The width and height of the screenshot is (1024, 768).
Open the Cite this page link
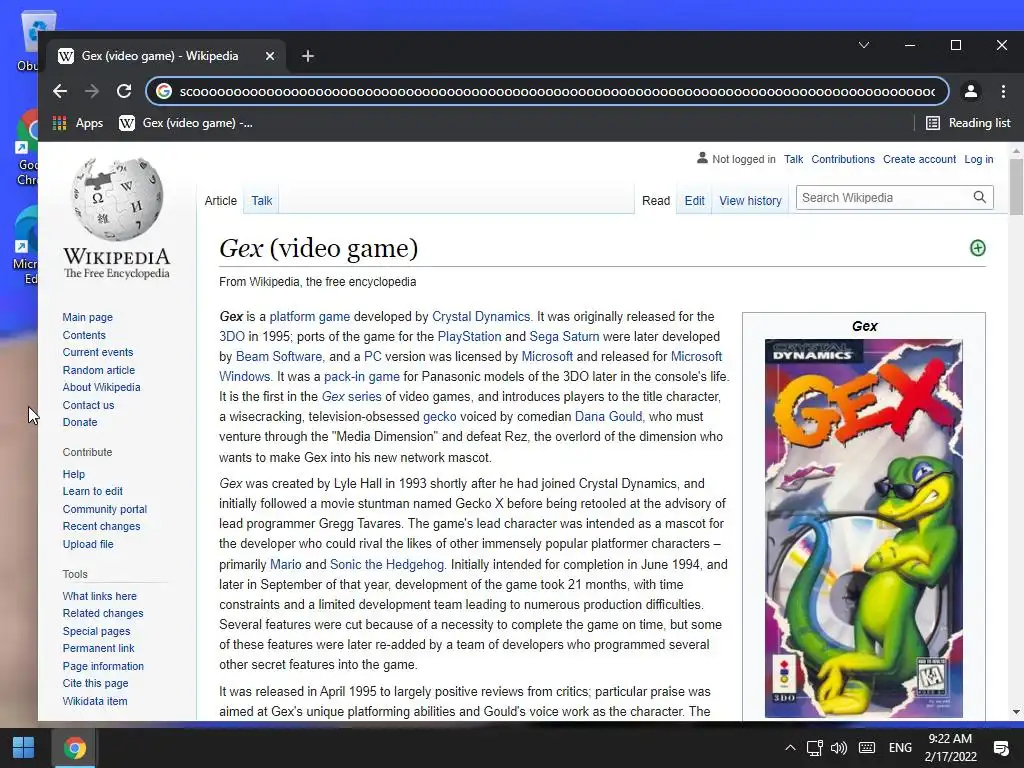click(x=95, y=683)
